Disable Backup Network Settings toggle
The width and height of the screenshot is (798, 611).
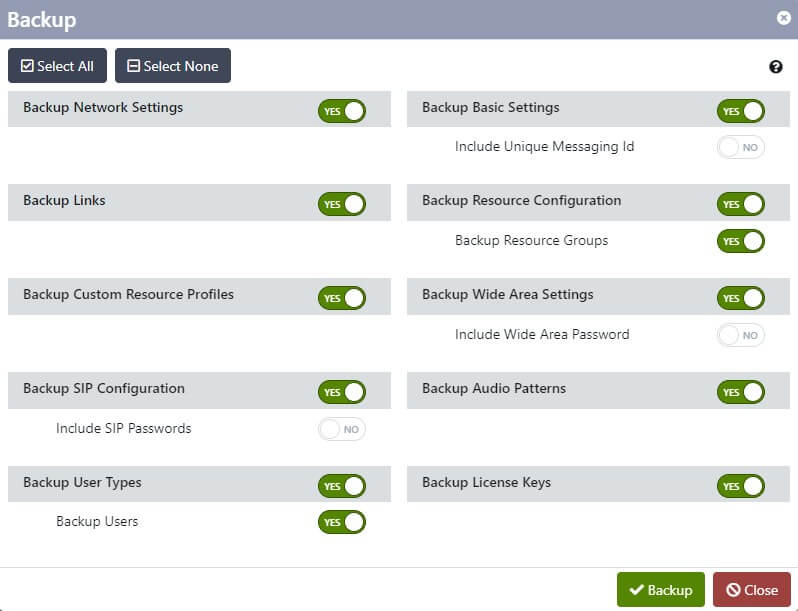click(342, 110)
